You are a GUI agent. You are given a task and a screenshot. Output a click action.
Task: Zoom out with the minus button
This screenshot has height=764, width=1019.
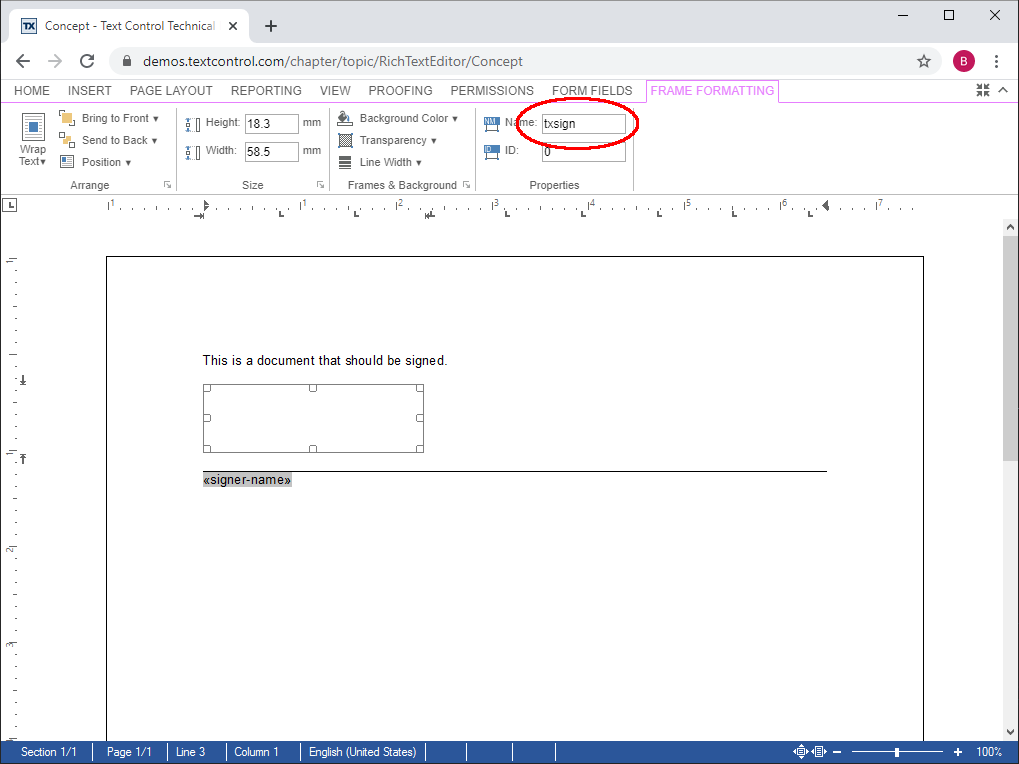point(837,752)
